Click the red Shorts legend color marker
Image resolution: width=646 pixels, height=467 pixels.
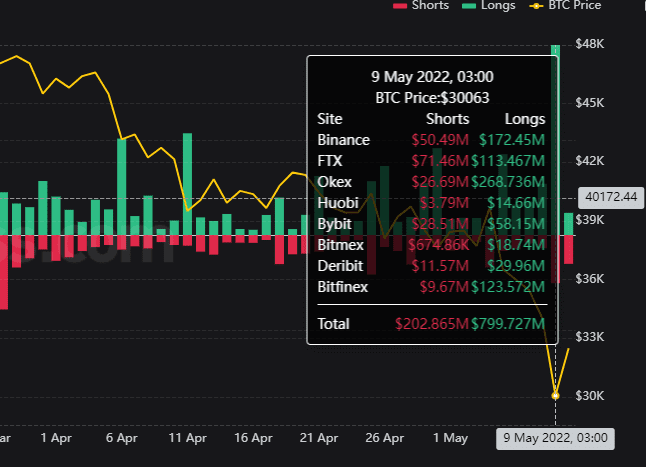point(400,6)
